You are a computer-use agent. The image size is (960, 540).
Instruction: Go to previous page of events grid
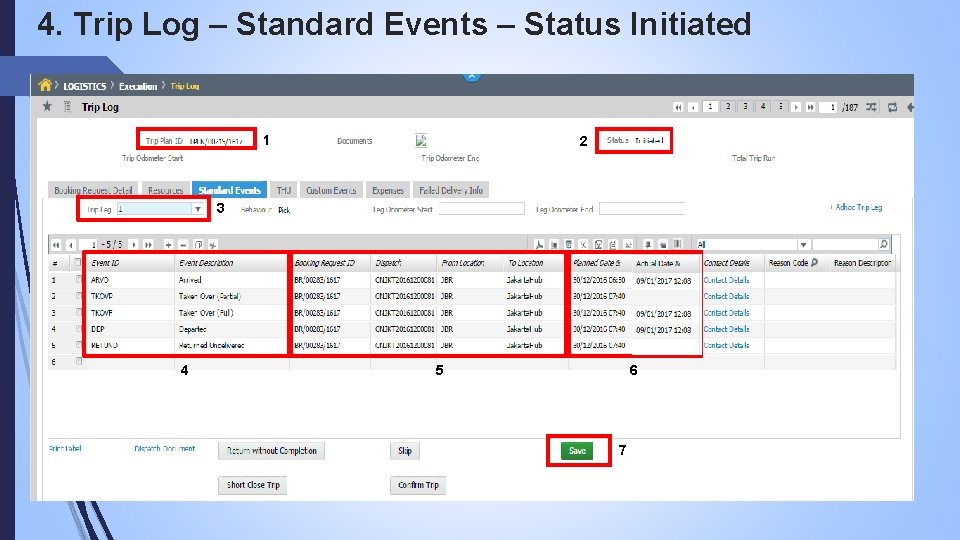click(x=71, y=245)
